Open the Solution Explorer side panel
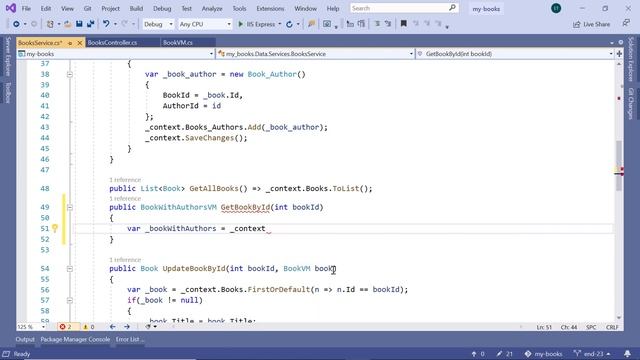The height and width of the screenshot is (360, 640). click(x=631, y=59)
